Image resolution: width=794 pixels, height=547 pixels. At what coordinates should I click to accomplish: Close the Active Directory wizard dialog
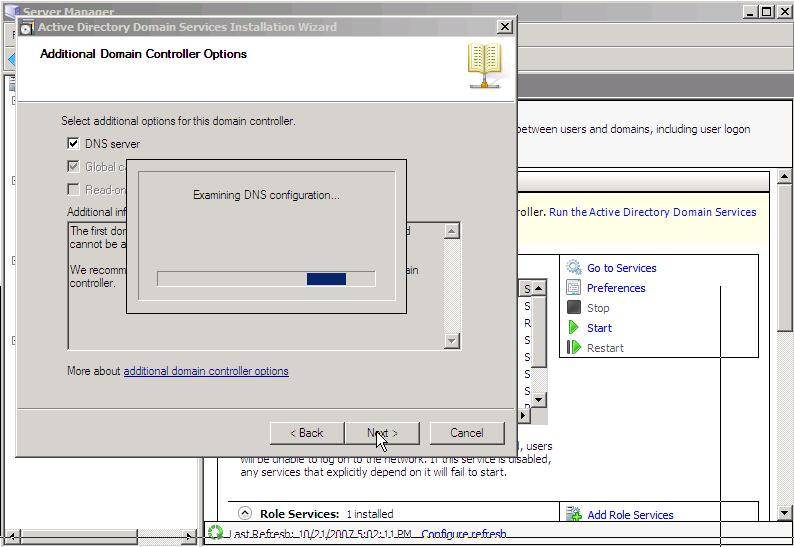coord(504,27)
